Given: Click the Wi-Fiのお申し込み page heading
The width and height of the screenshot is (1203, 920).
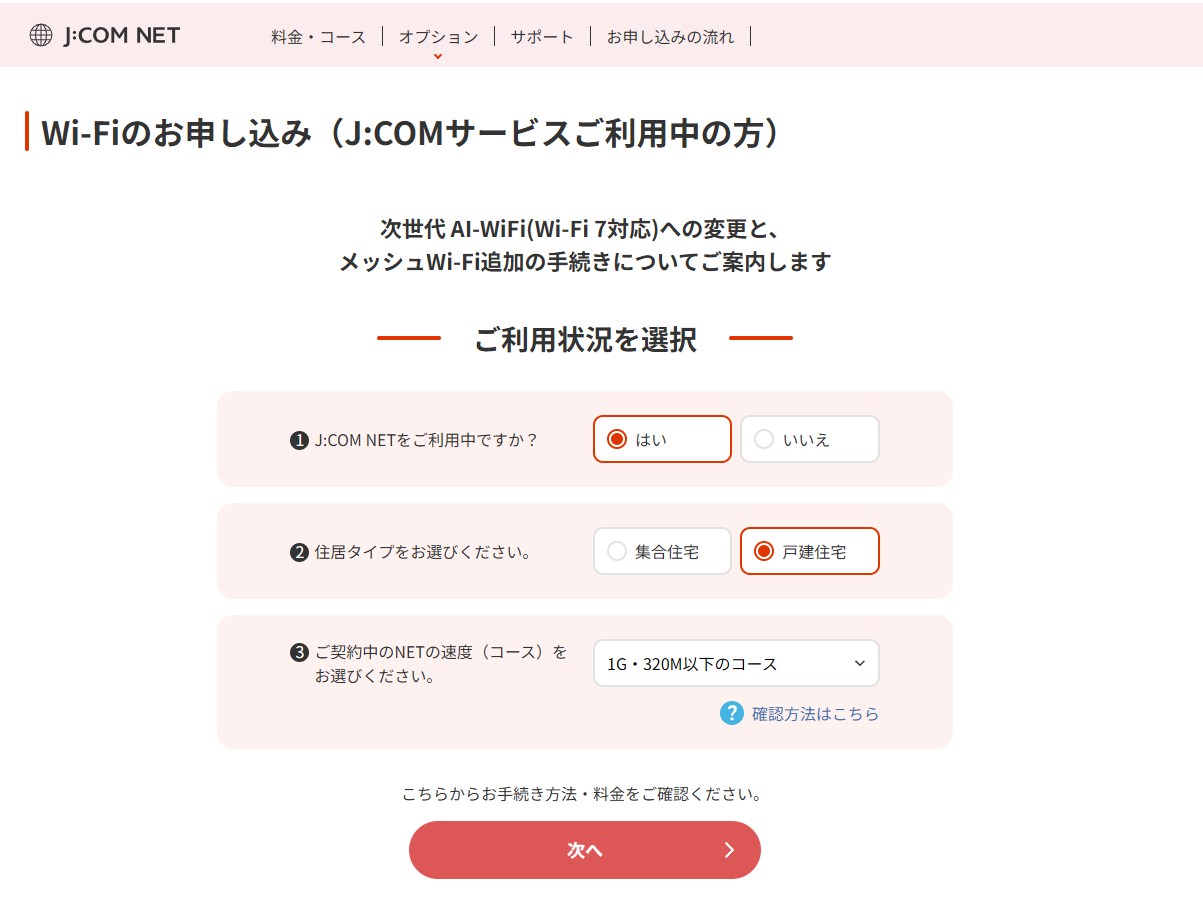Looking at the screenshot, I should [410, 132].
